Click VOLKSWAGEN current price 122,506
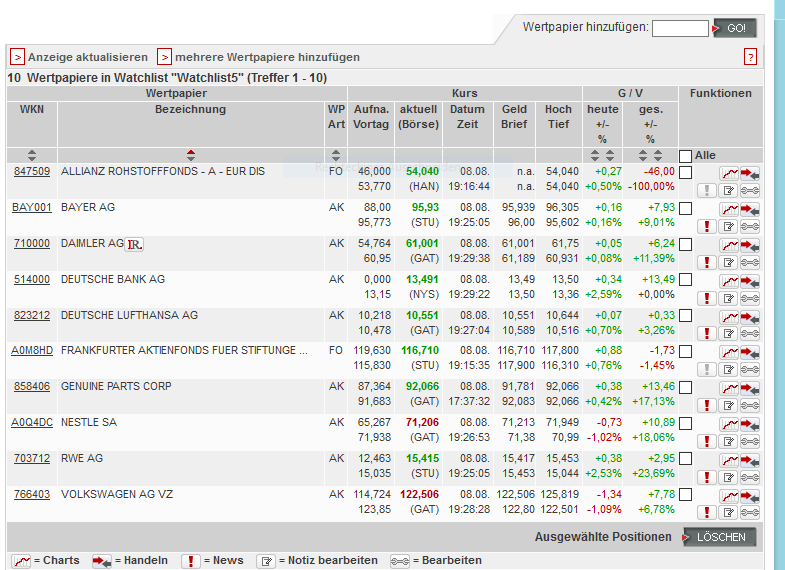 click(x=420, y=494)
